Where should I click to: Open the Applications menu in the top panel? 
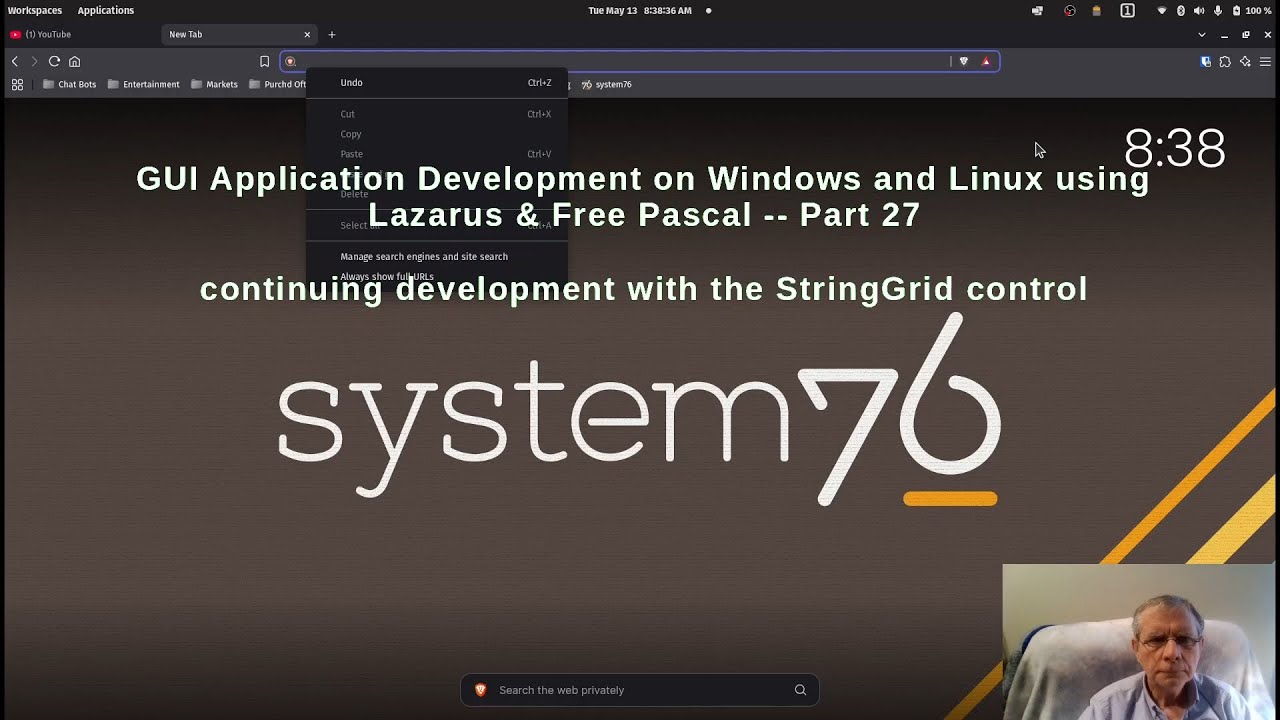point(106,10)
